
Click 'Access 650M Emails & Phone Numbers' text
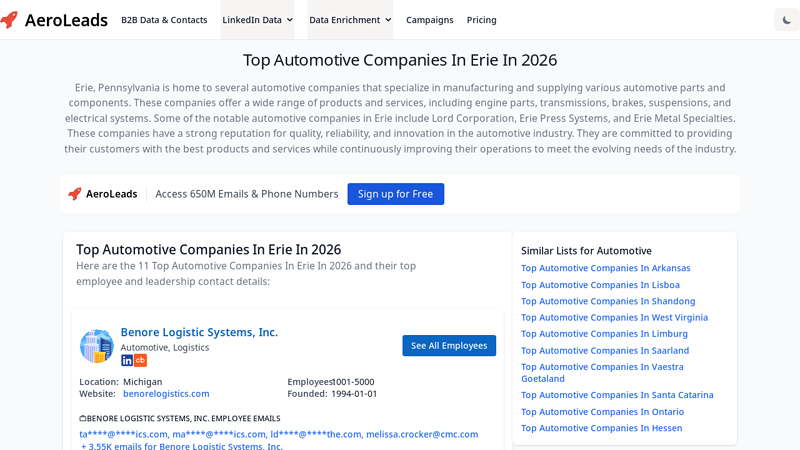(247, 194)
